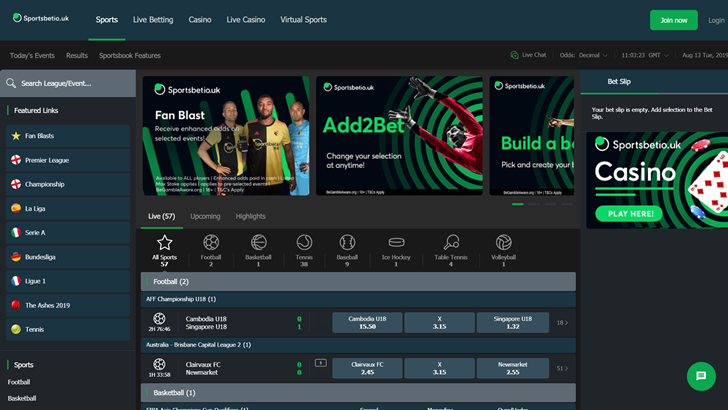
Task: Switch to the Highlights tab
Action: (250, 216)
